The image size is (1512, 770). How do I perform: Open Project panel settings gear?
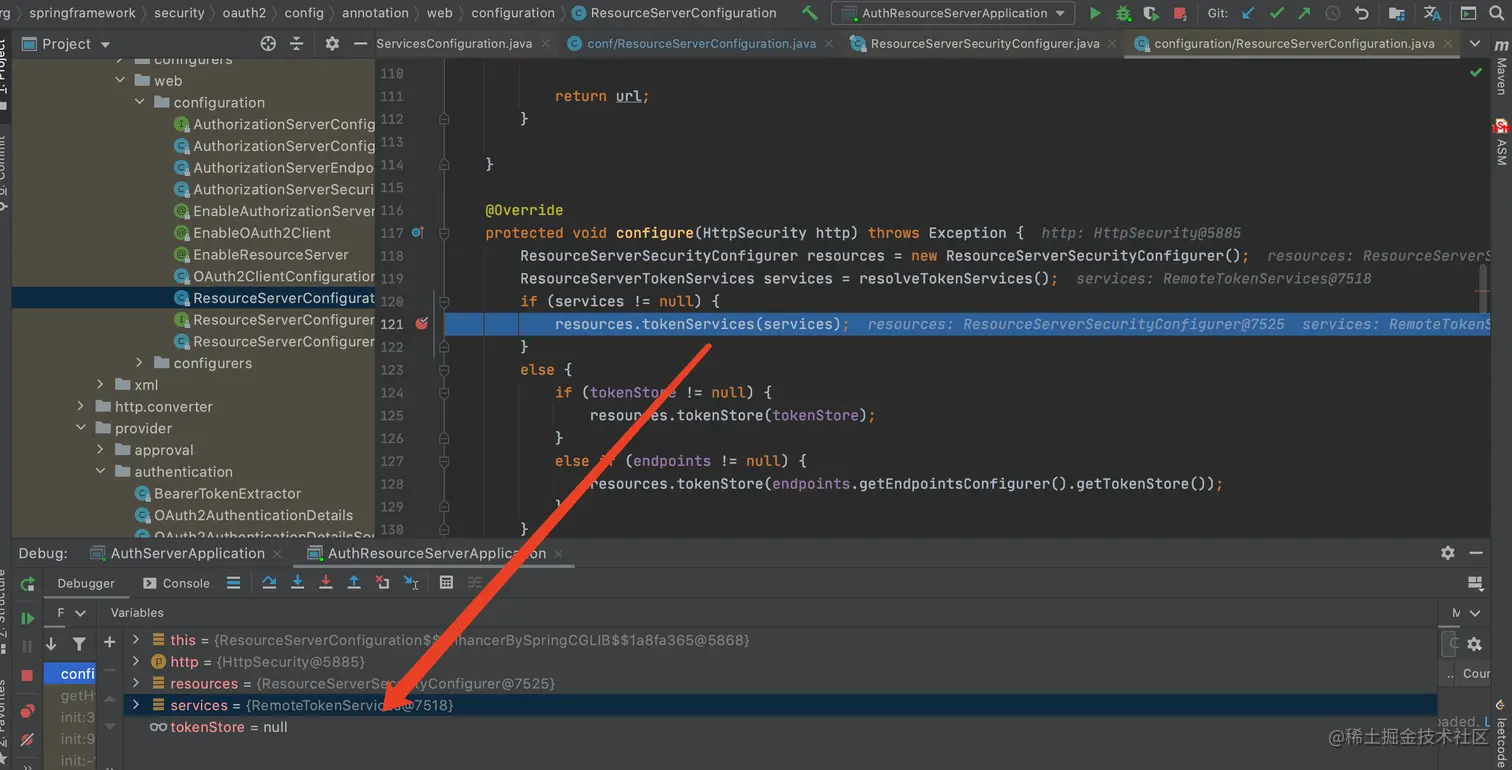pyautogui.click(x=332, y=44)
